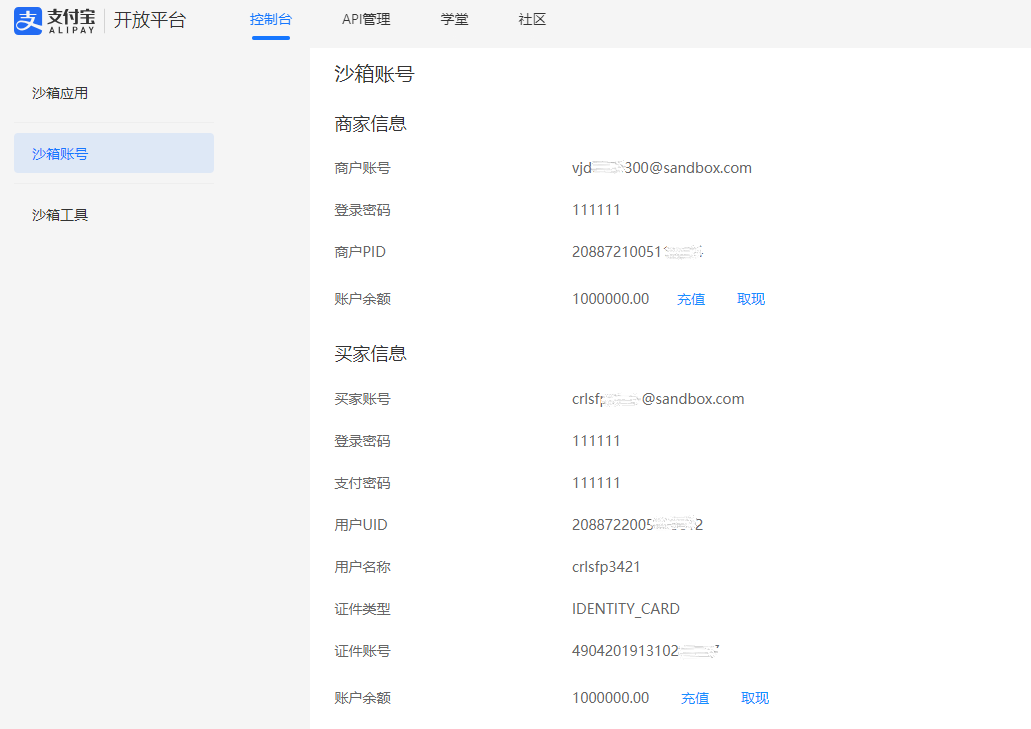The height and width of the screenshot is (729, 1031).
Task: Click the 商家信息 section heading
Action: coord(370,124)
